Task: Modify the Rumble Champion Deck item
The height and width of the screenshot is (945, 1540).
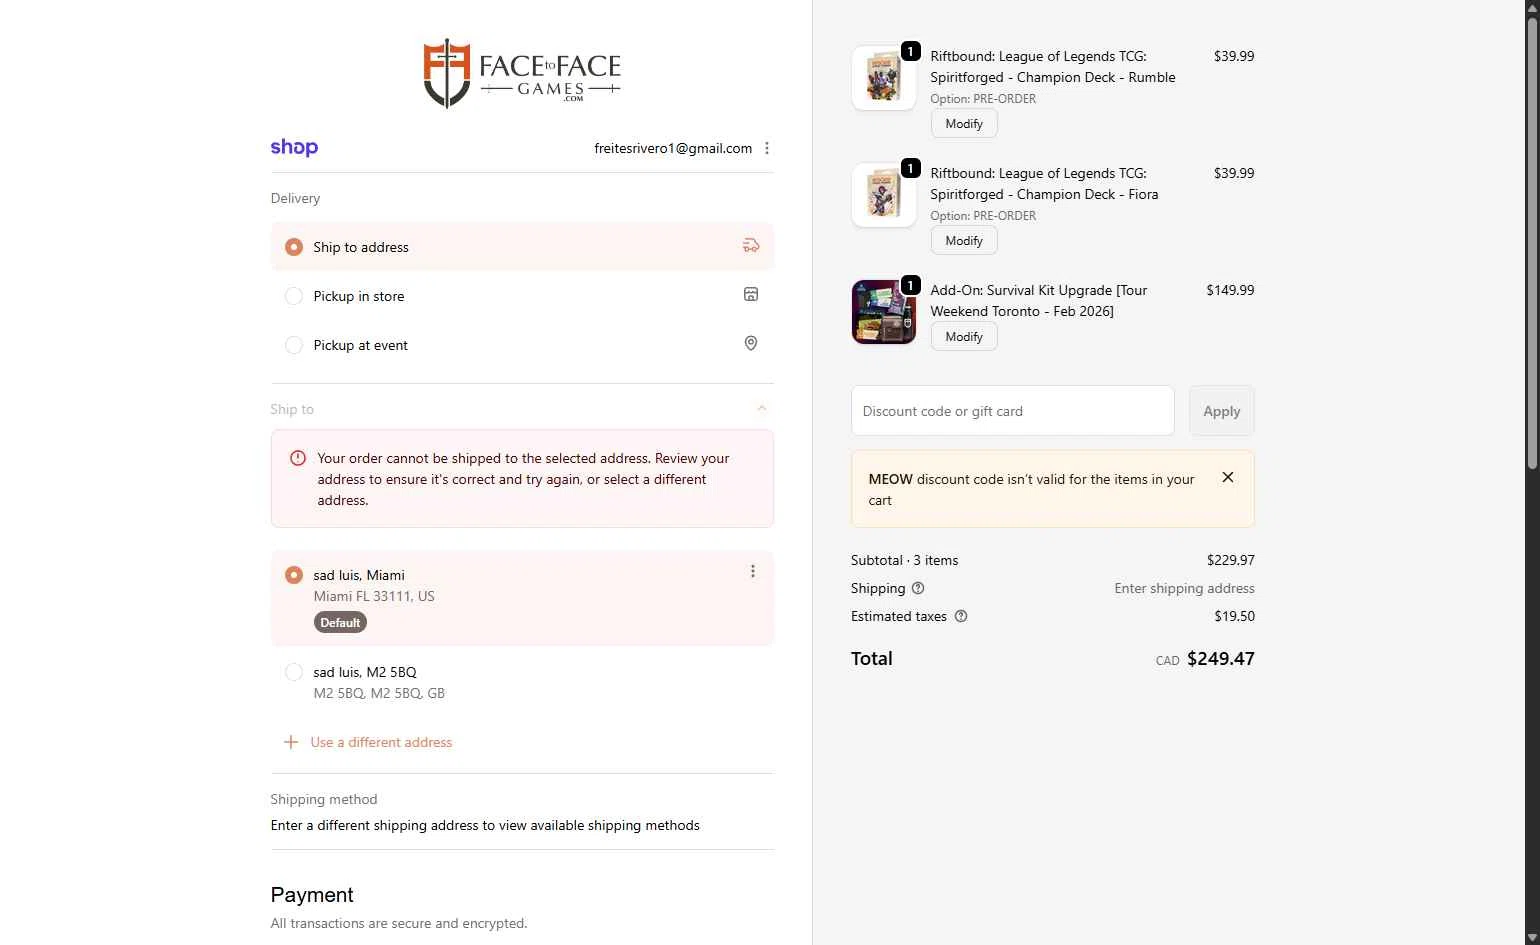Action: click(x=964, y=124)
